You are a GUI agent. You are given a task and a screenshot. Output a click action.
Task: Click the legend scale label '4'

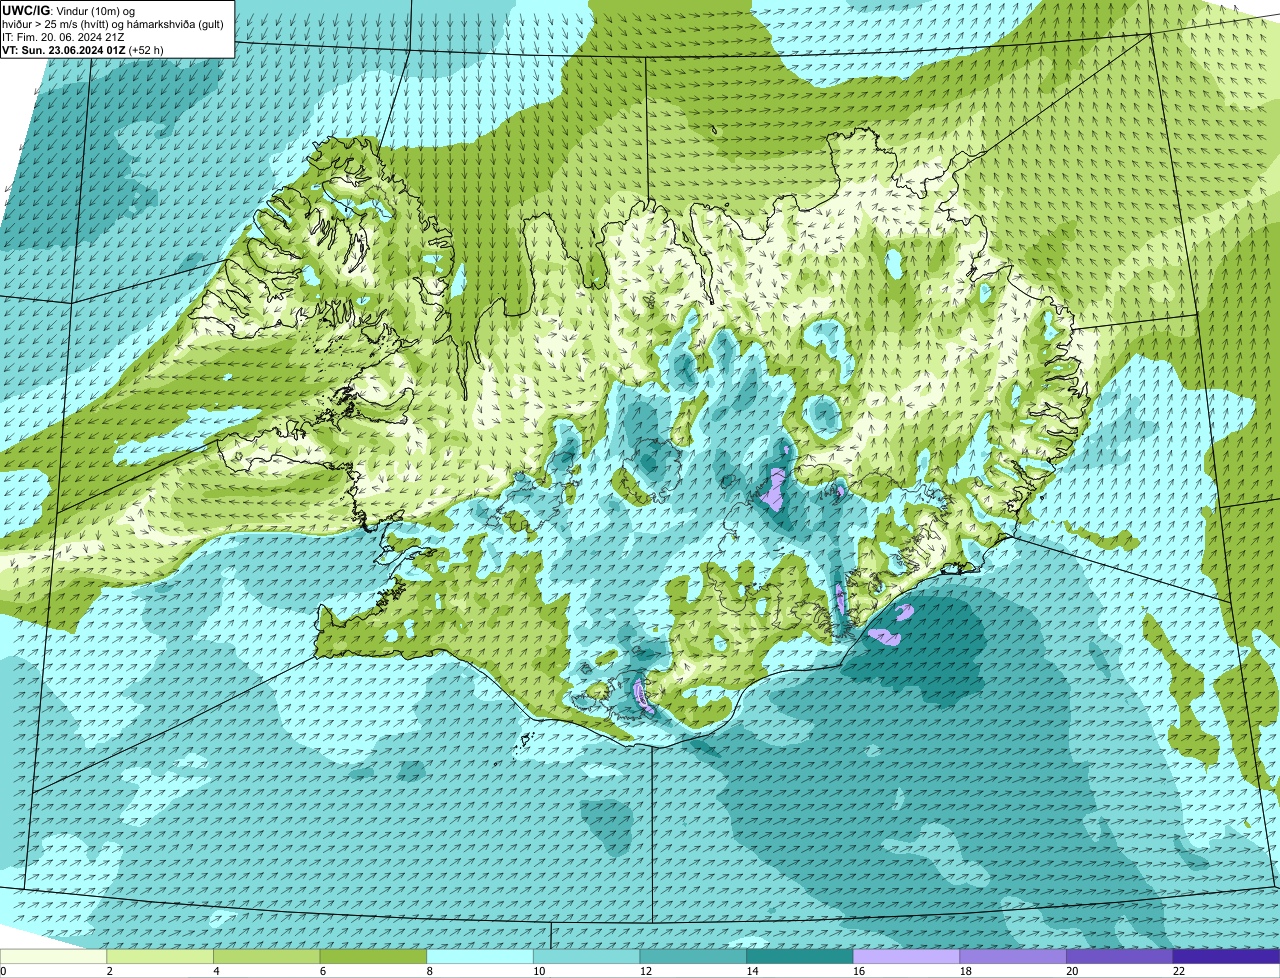[216, 971]
